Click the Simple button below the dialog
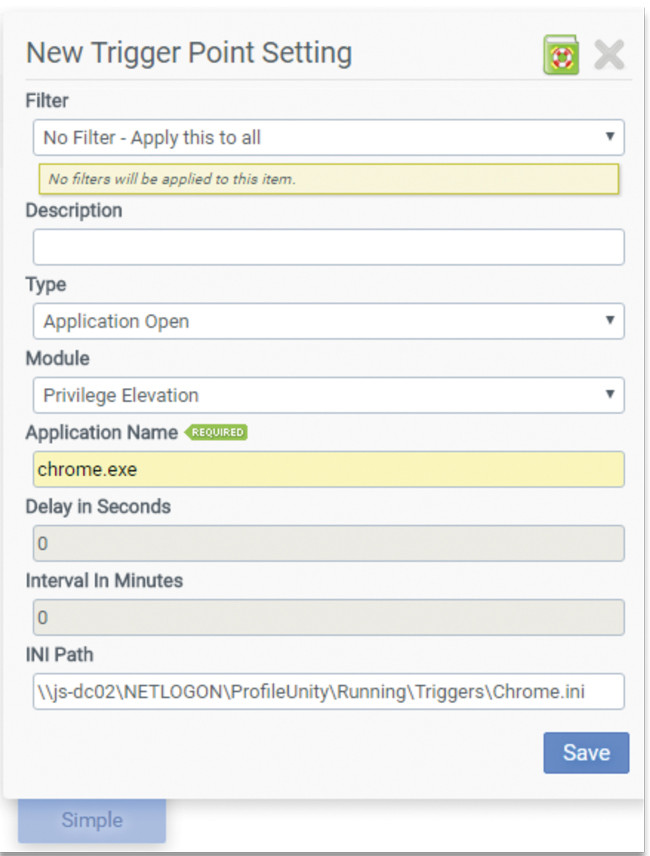The width and height of the screenshot is (650, 856). pyautogui.click(x=92, y=820)
